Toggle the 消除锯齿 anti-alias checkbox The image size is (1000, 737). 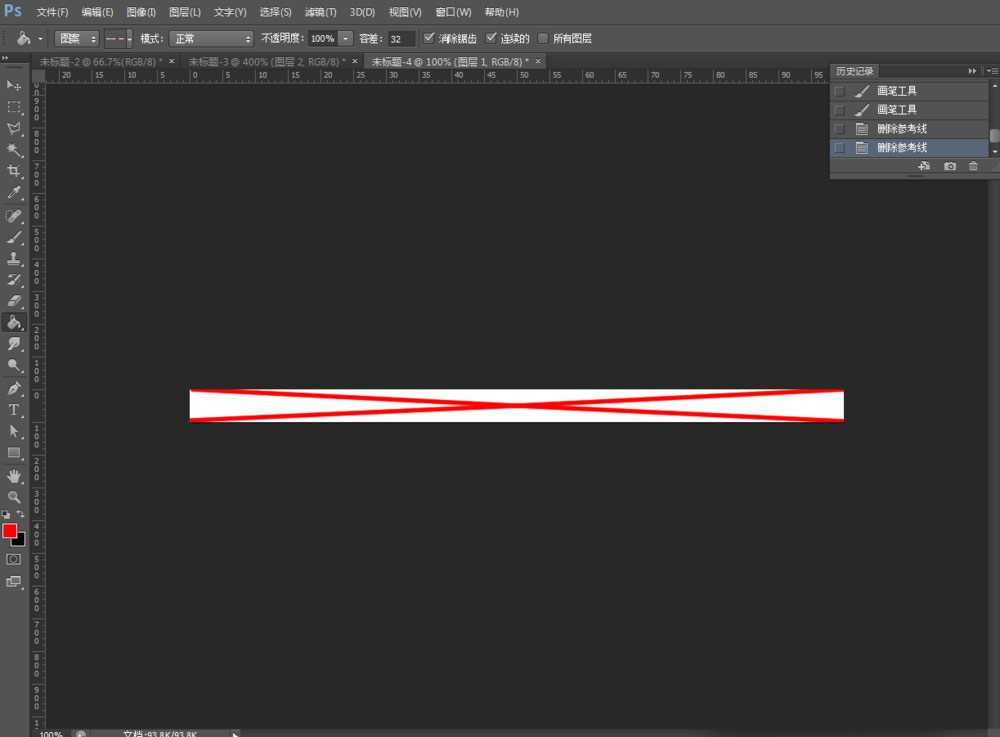(x=429, y=38)
